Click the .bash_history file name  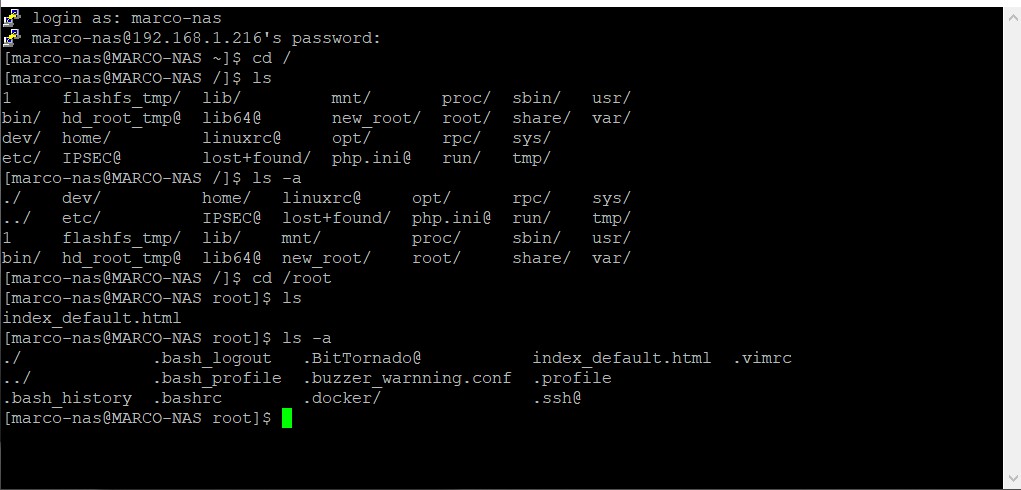[67, 398]
